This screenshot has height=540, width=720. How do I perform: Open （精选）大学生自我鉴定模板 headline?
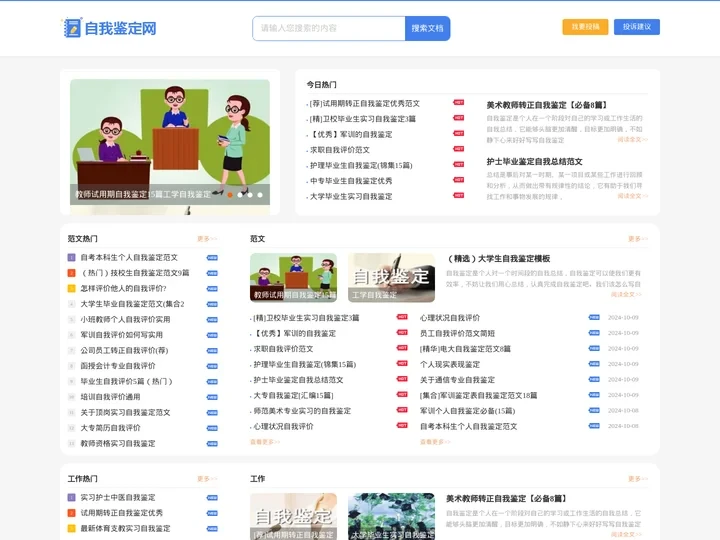pos(499,259)
